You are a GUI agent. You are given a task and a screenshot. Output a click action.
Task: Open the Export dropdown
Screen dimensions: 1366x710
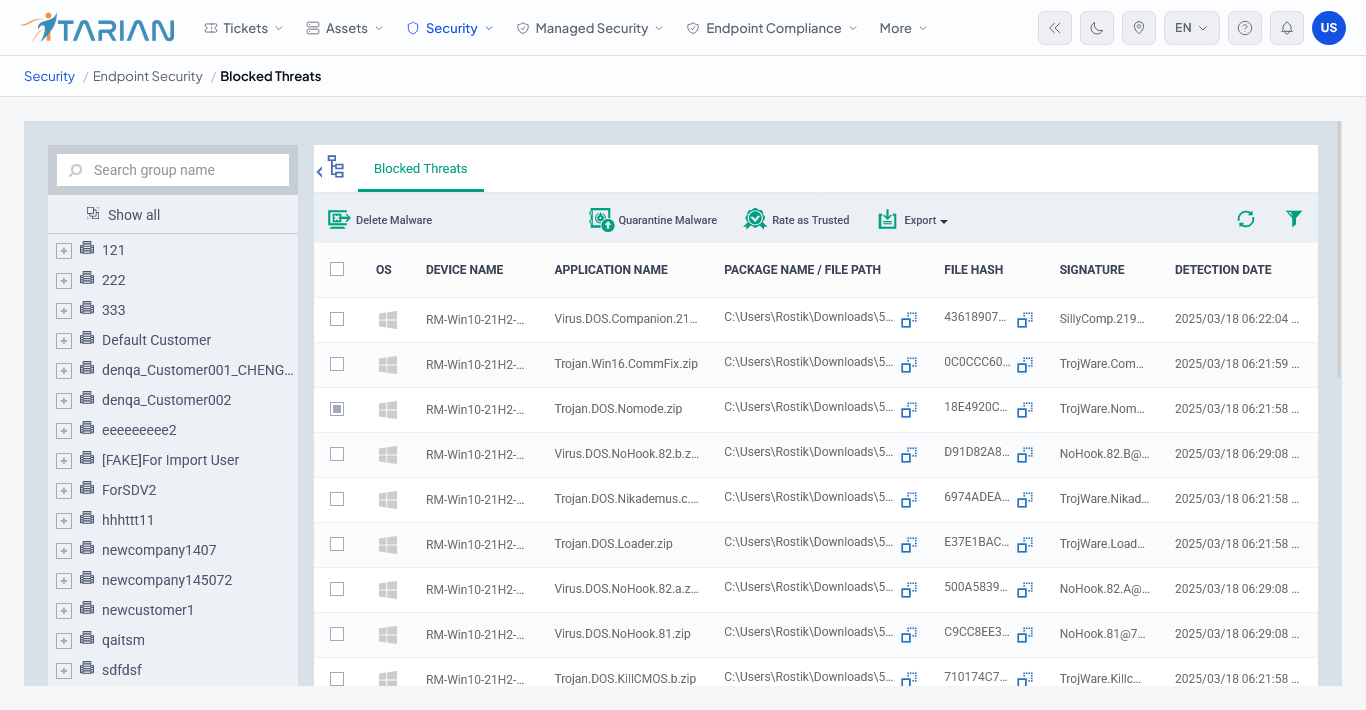[913, 220]
